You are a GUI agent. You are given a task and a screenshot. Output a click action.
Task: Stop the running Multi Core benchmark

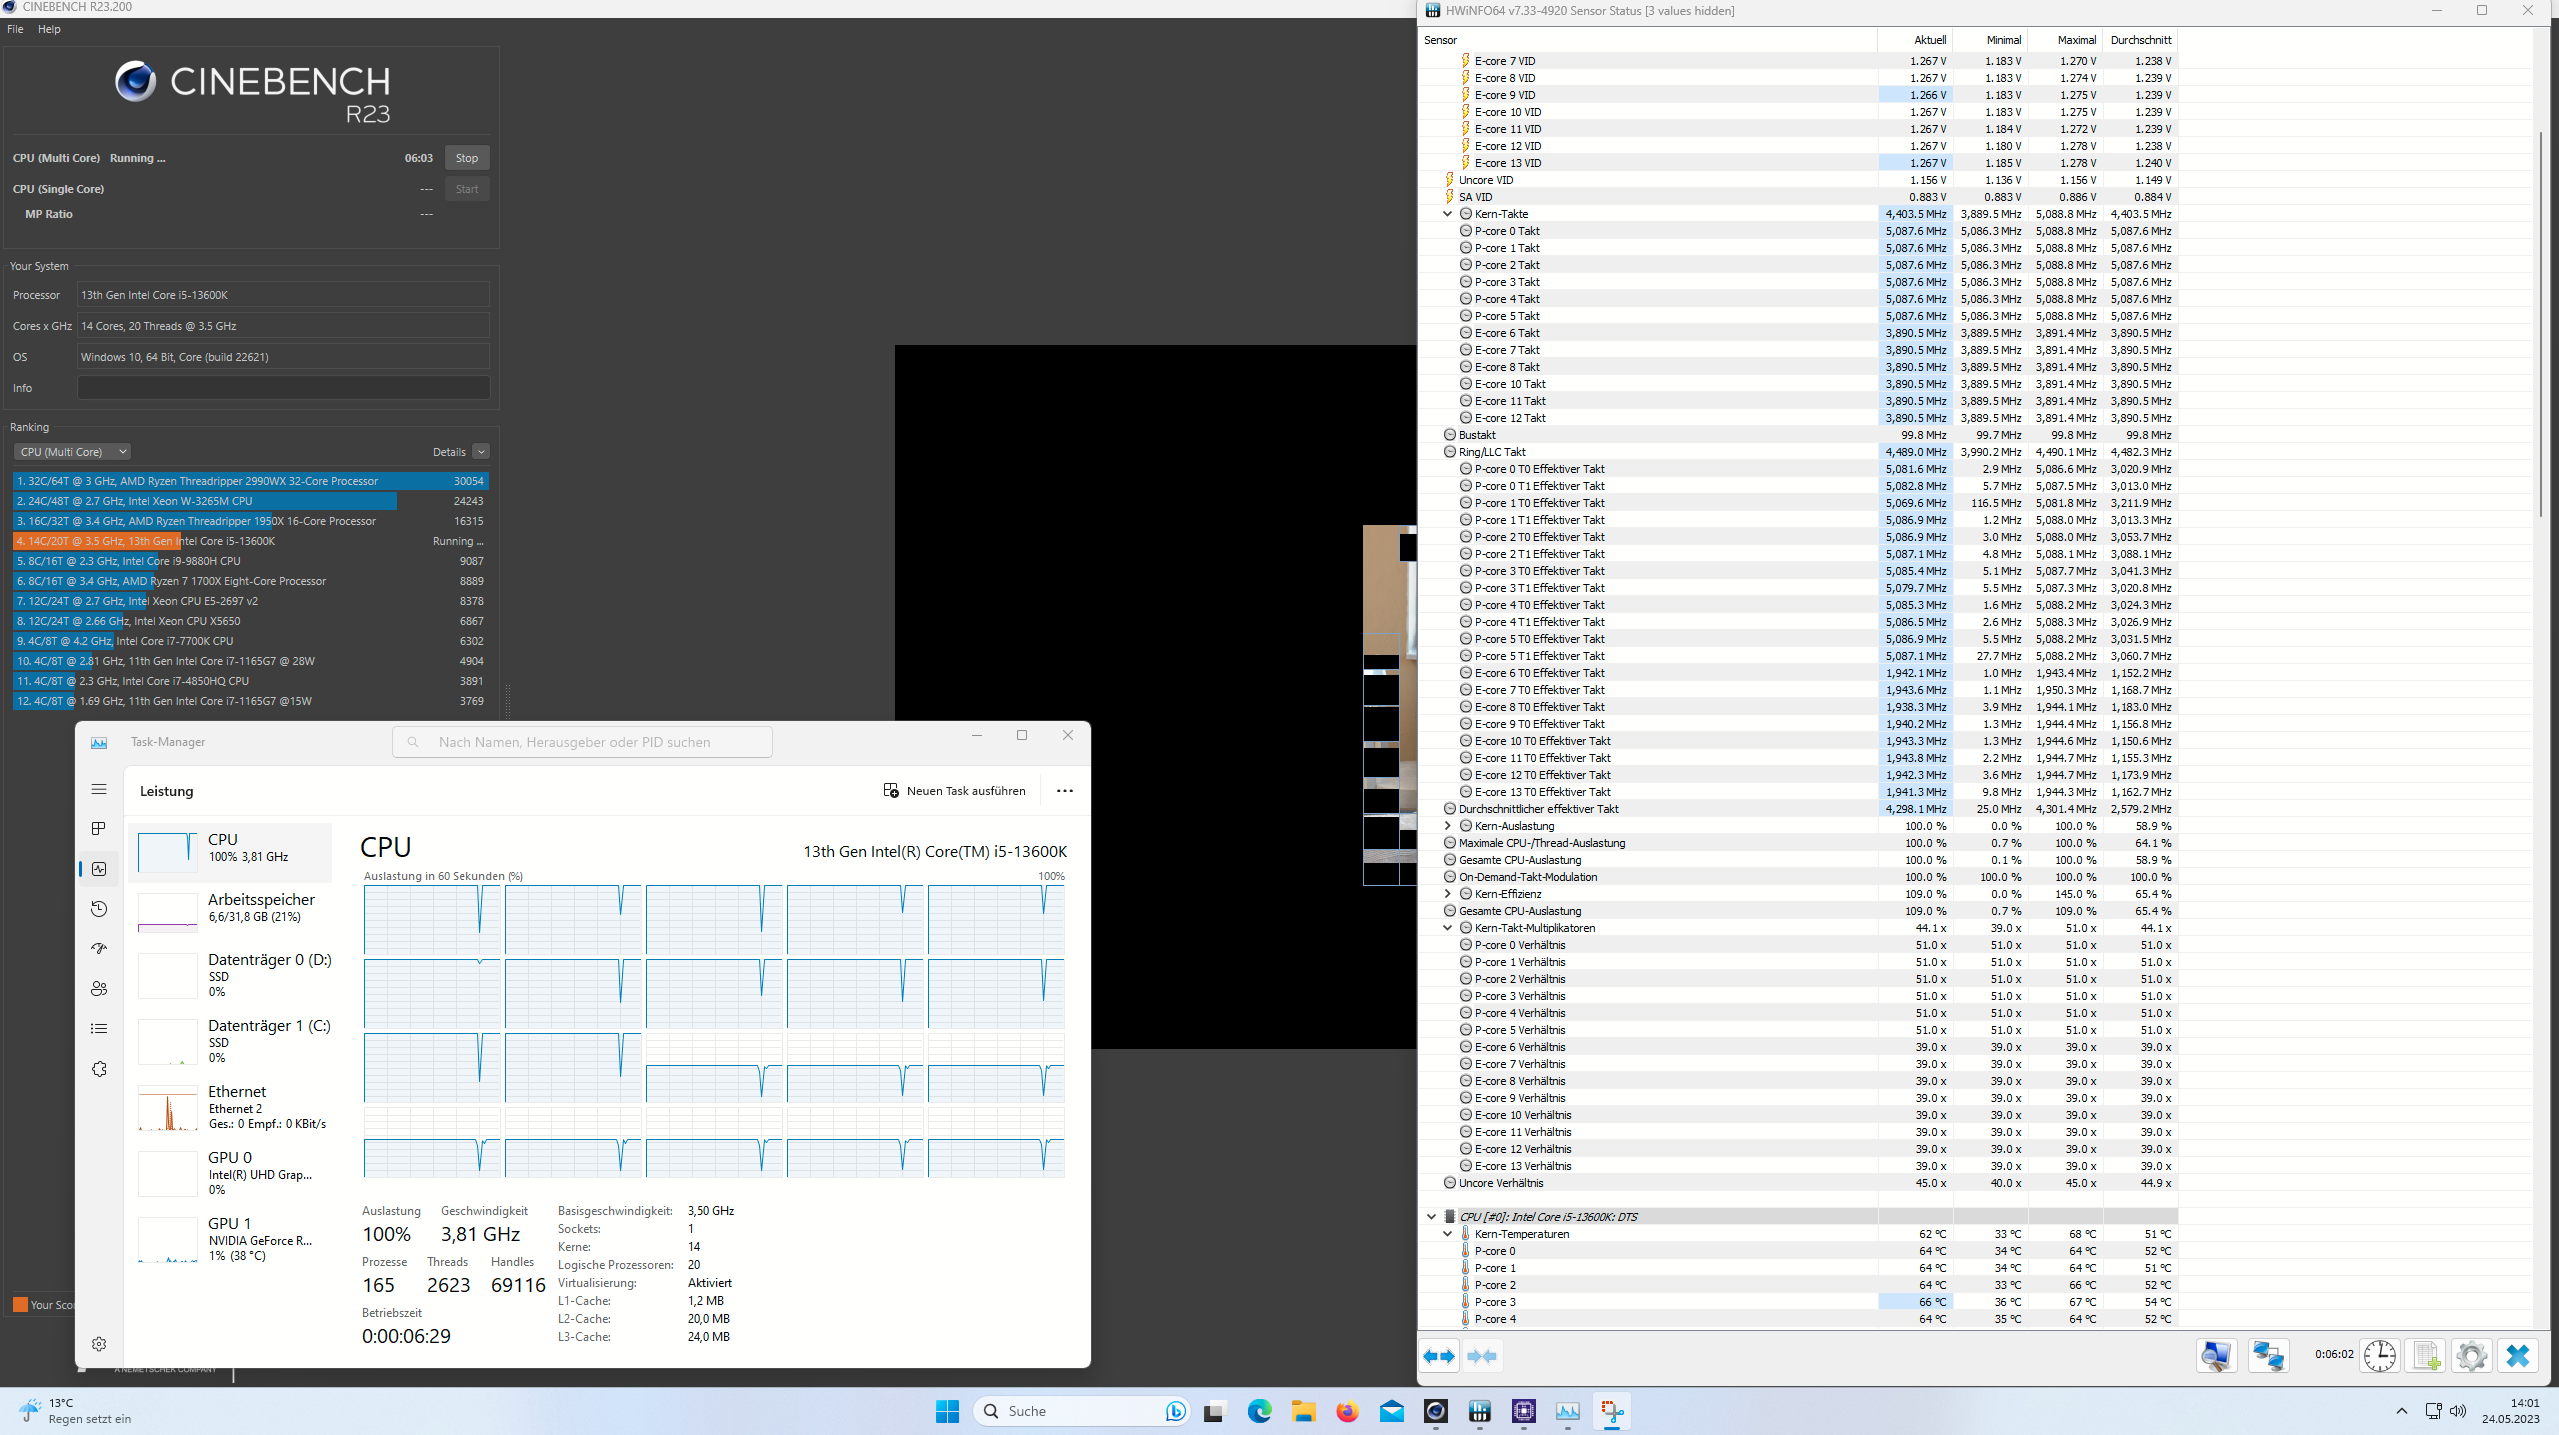(466, 158)
